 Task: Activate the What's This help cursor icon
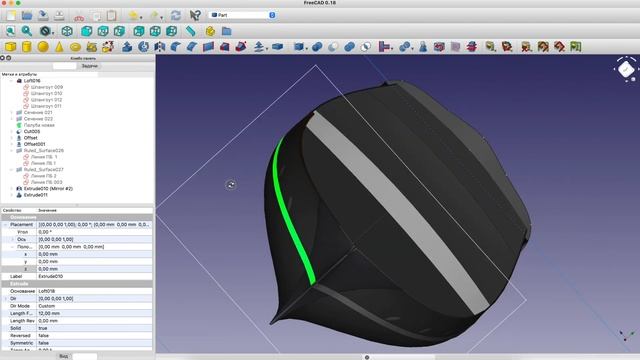195,16
